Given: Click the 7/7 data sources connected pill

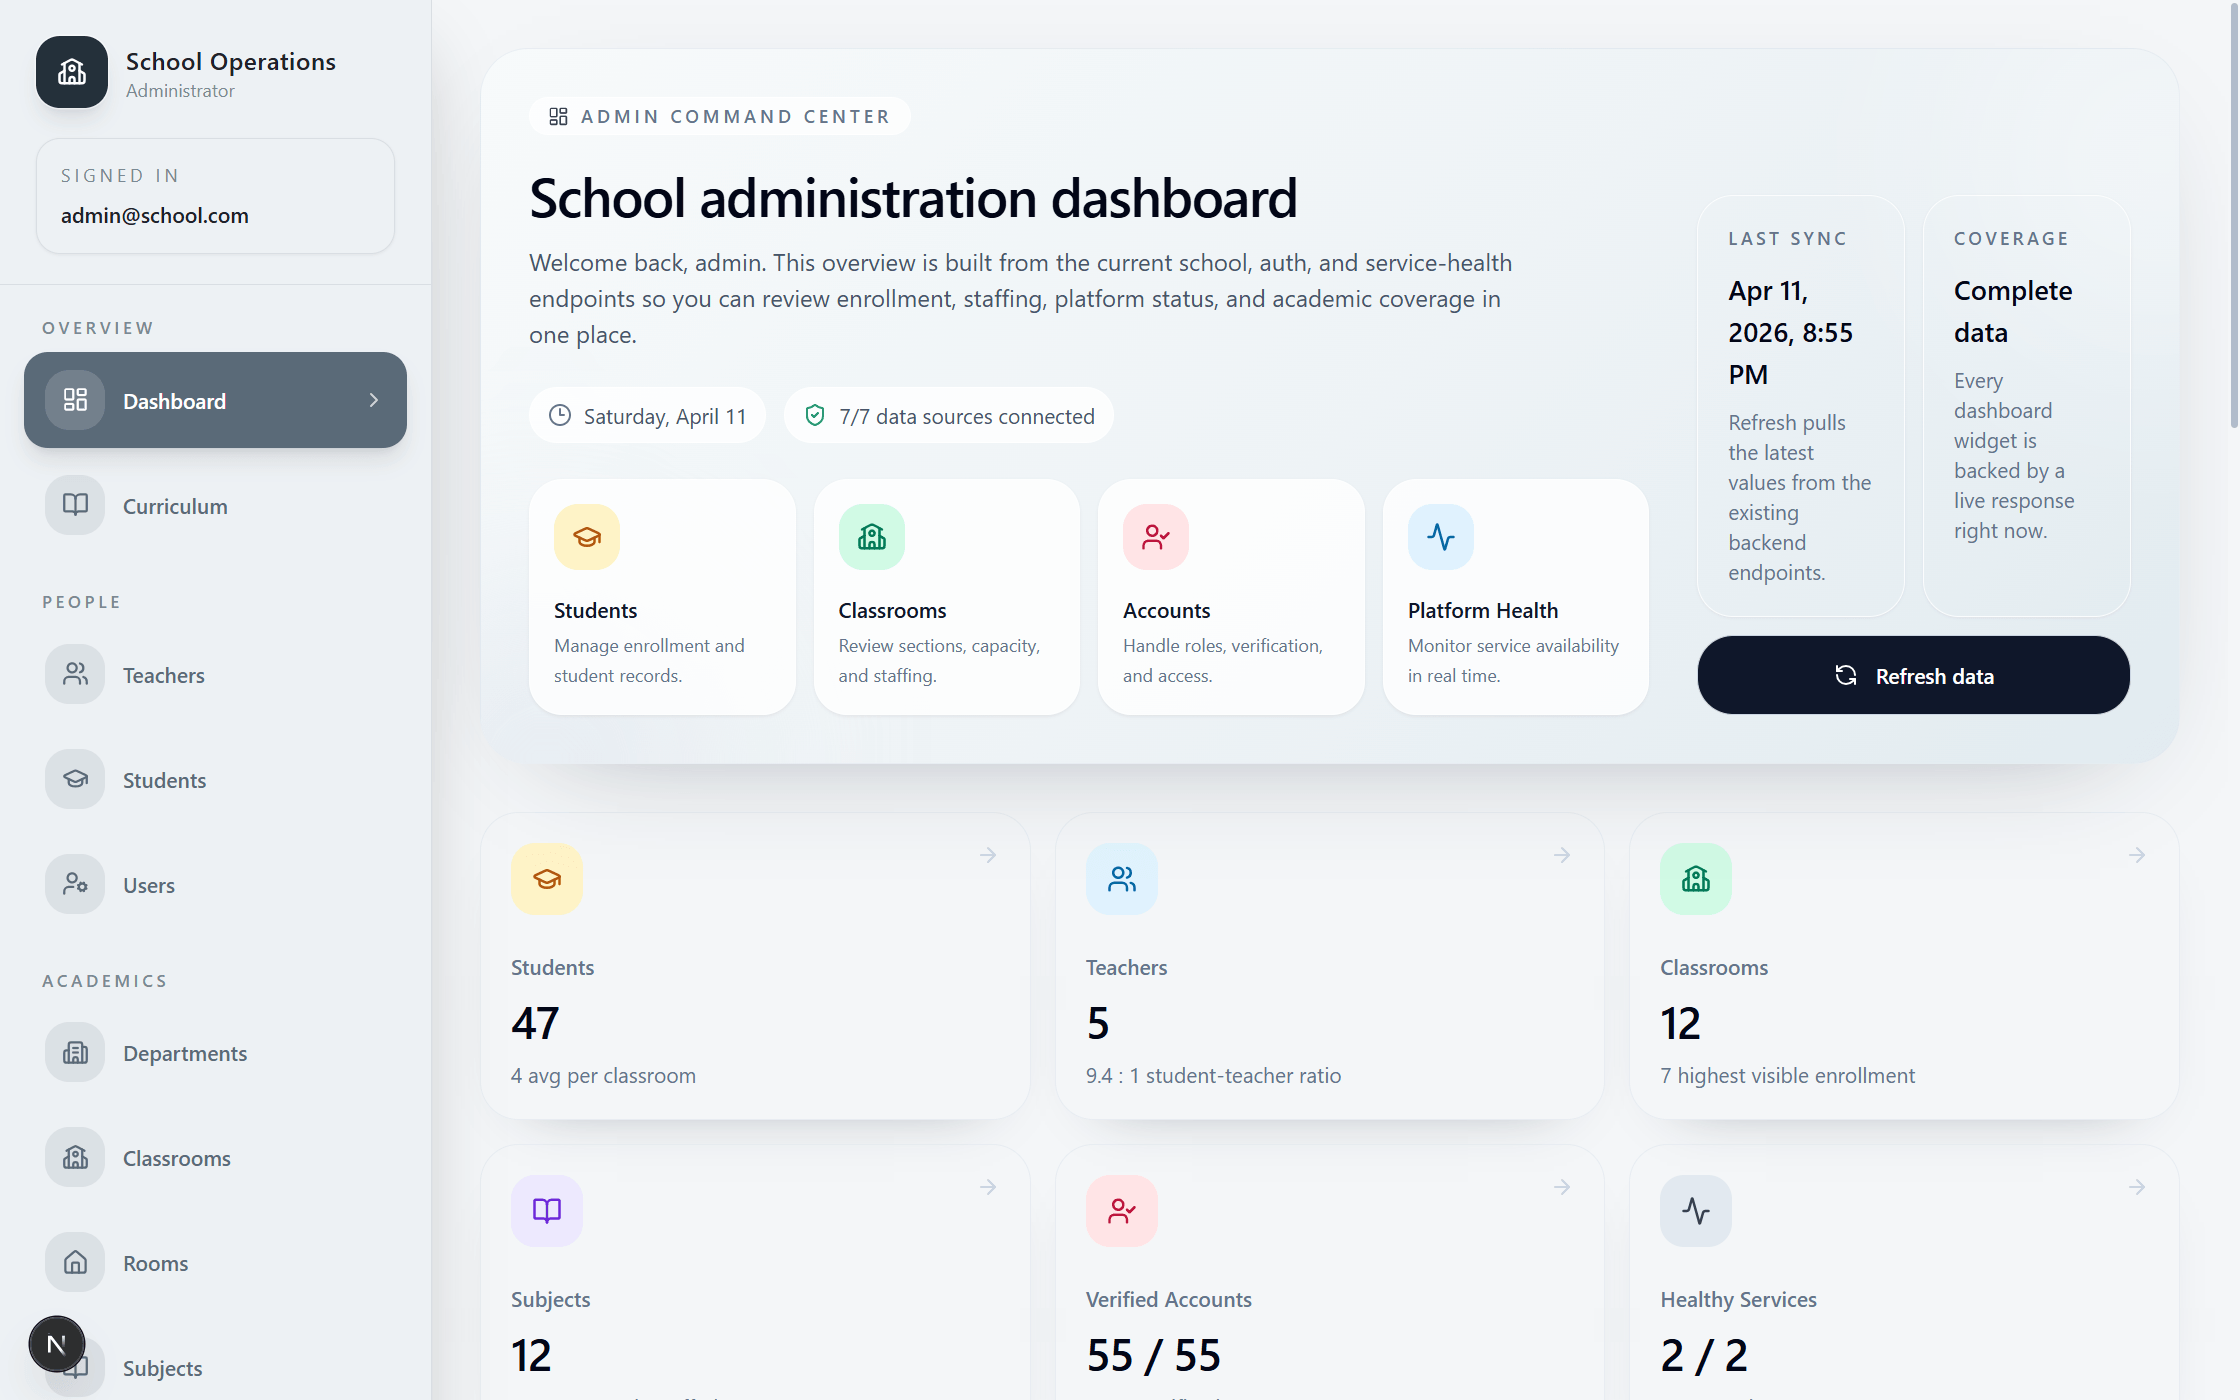Looking at the screenshot, I should pyautogui.click(x=949, y=415).
